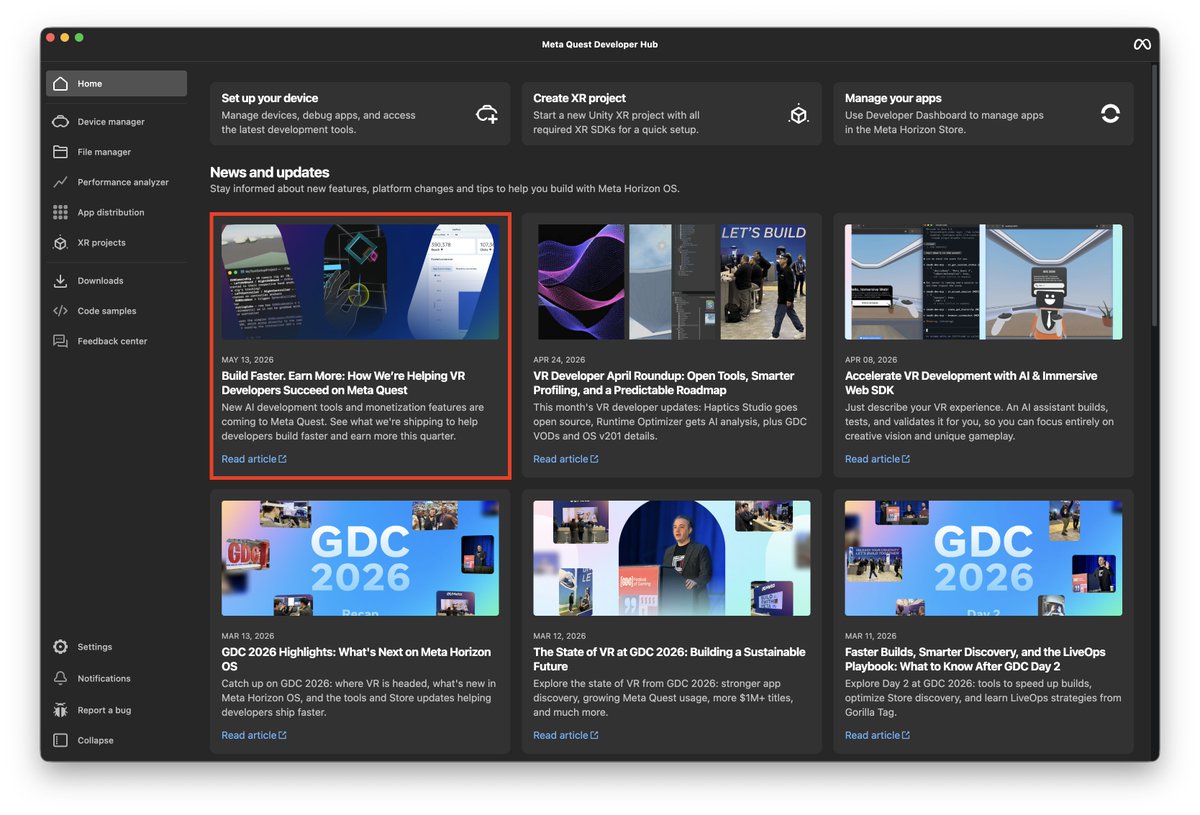Click the Downloads arrow icon
1200x815 pixels.
pyautogui.click(x=60, y=281)
